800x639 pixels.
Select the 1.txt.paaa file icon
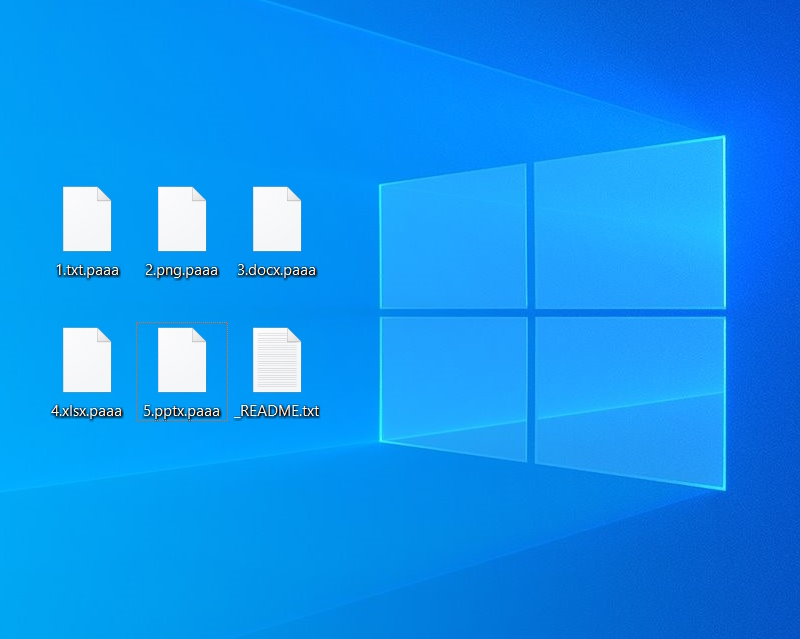pyautogui.click(x=87, y=219)
